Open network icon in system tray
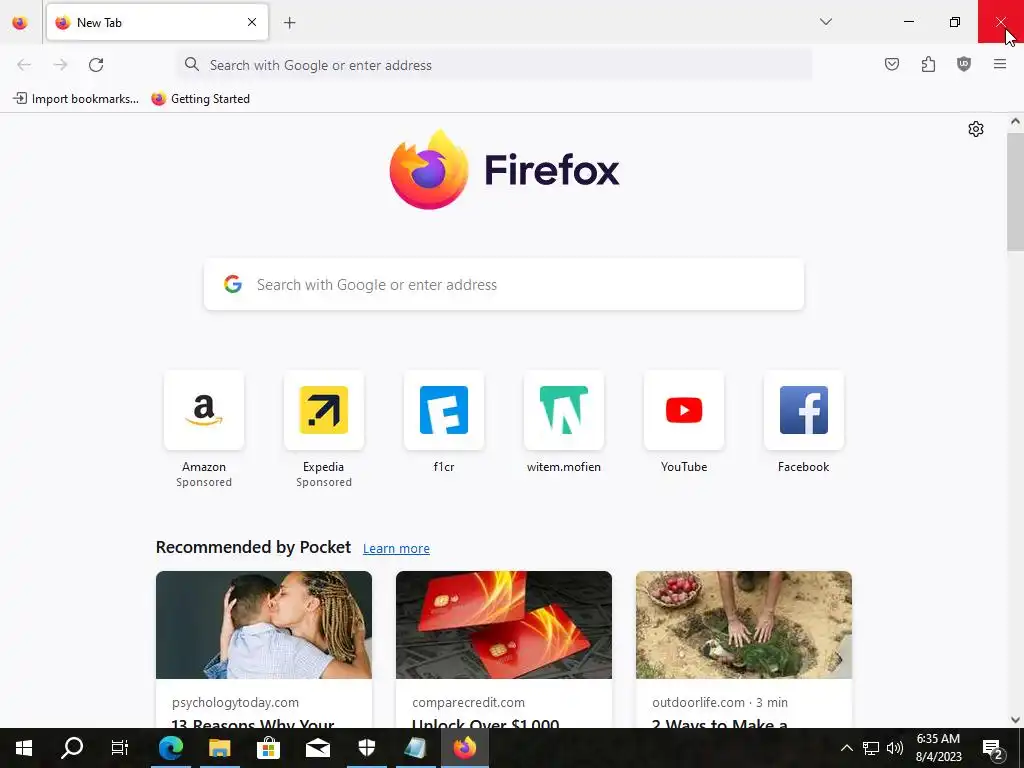Screen dimensions: 1024x768 [871, 748]
